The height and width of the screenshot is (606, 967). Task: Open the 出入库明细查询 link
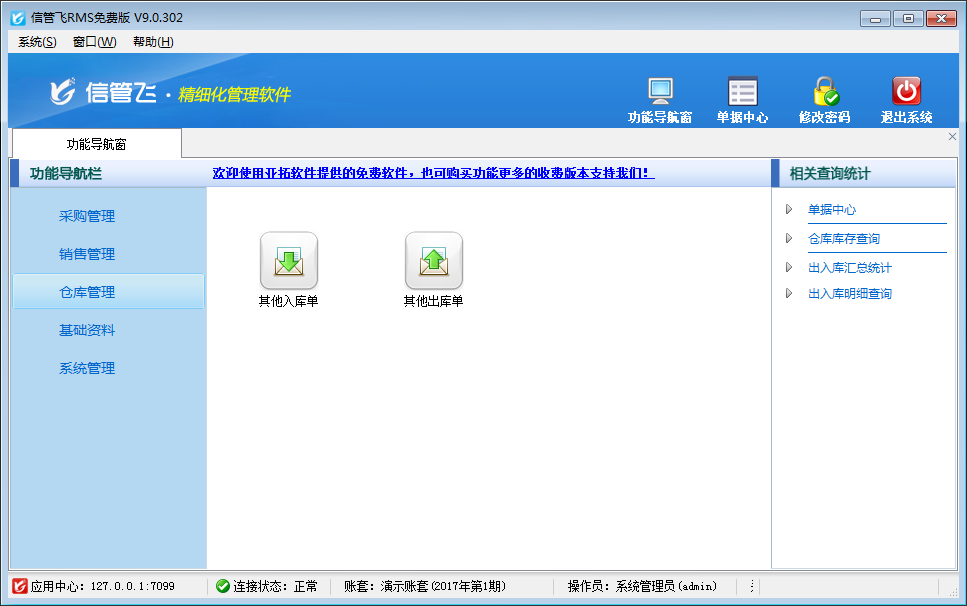pos(849,294)
